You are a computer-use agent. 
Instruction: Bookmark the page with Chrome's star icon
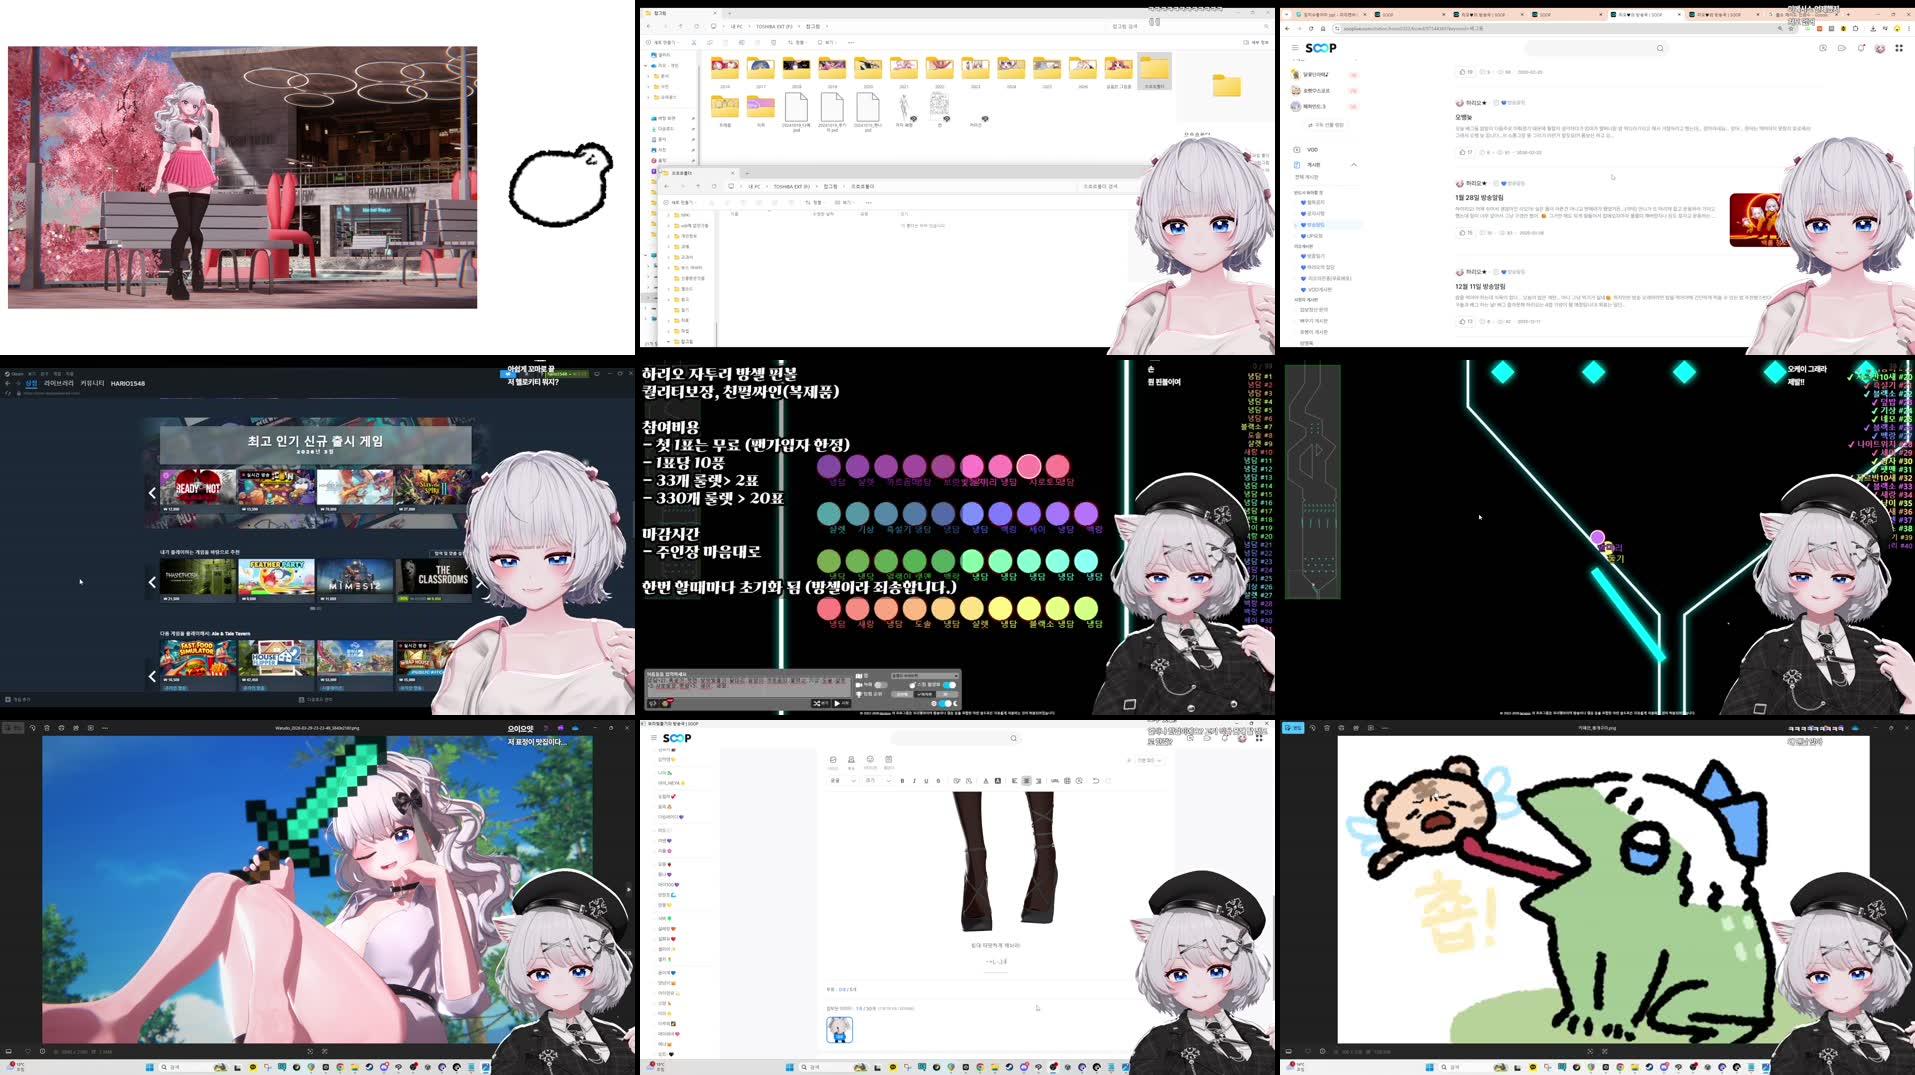coord(1782,29)
